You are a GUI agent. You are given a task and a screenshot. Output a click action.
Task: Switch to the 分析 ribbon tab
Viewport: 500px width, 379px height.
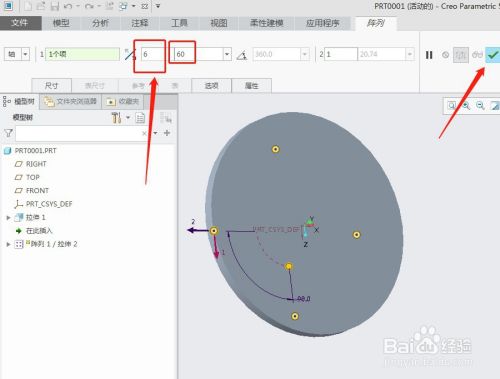click(100, 23)
